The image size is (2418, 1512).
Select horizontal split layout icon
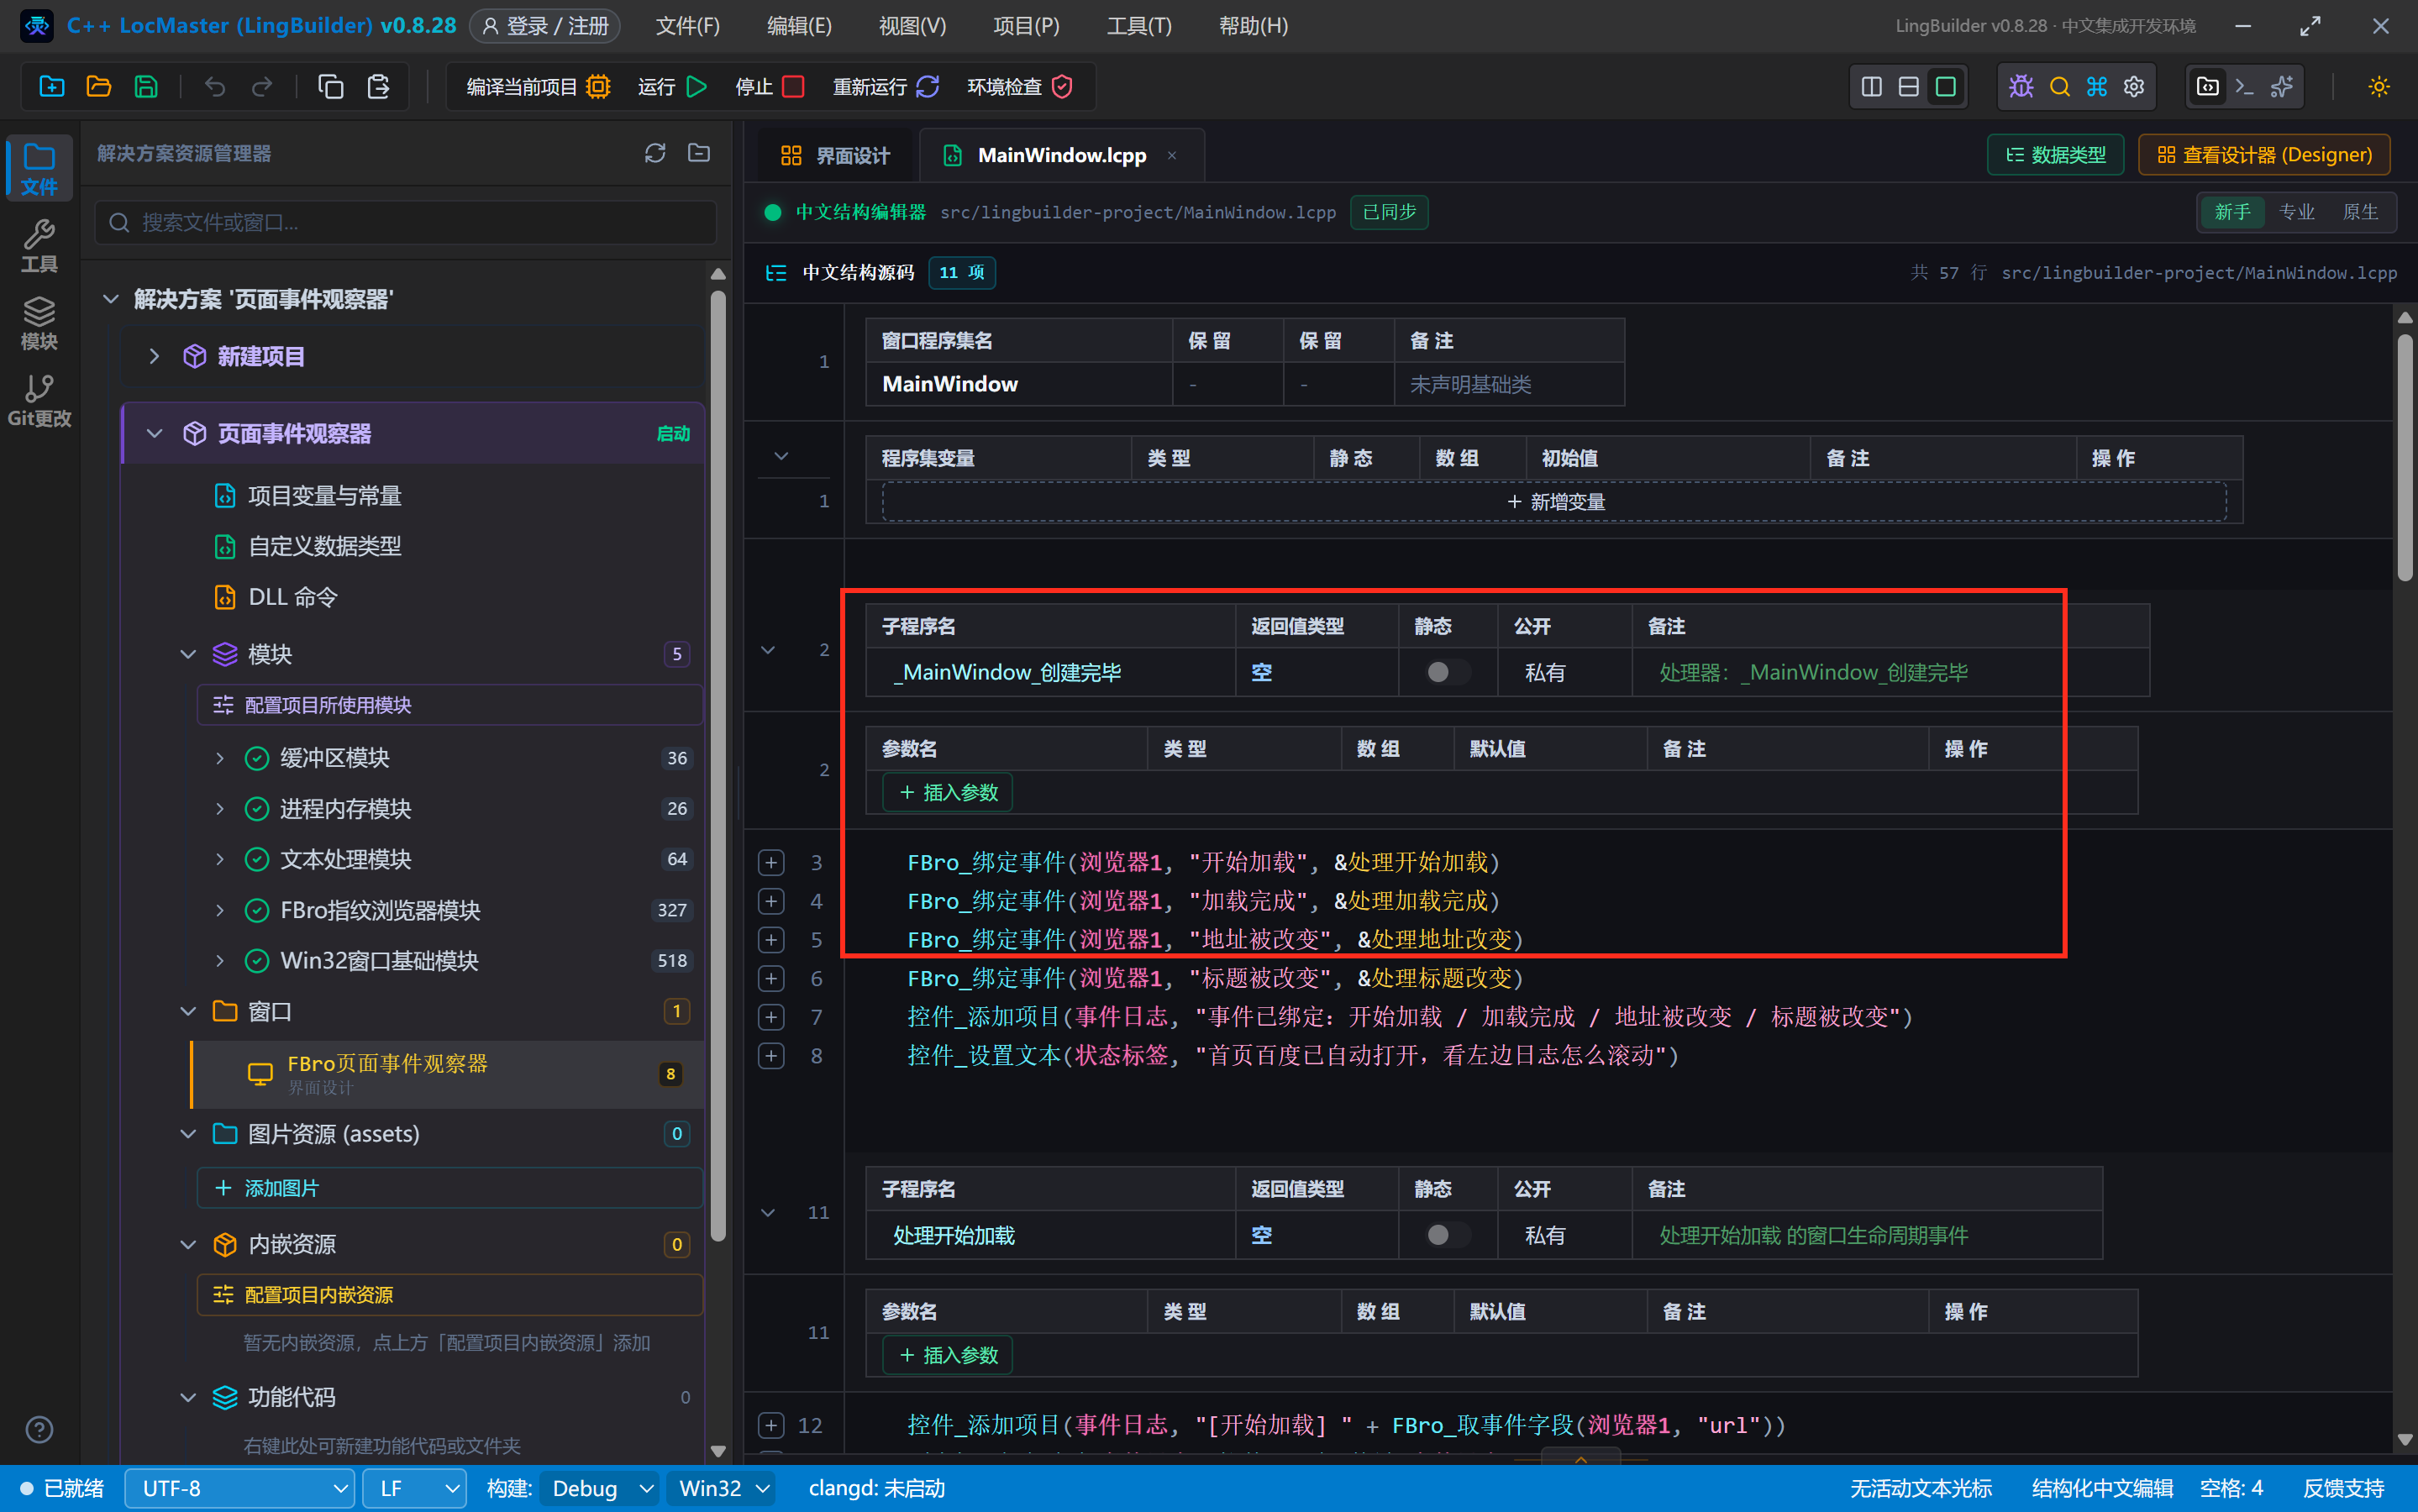1908,87
